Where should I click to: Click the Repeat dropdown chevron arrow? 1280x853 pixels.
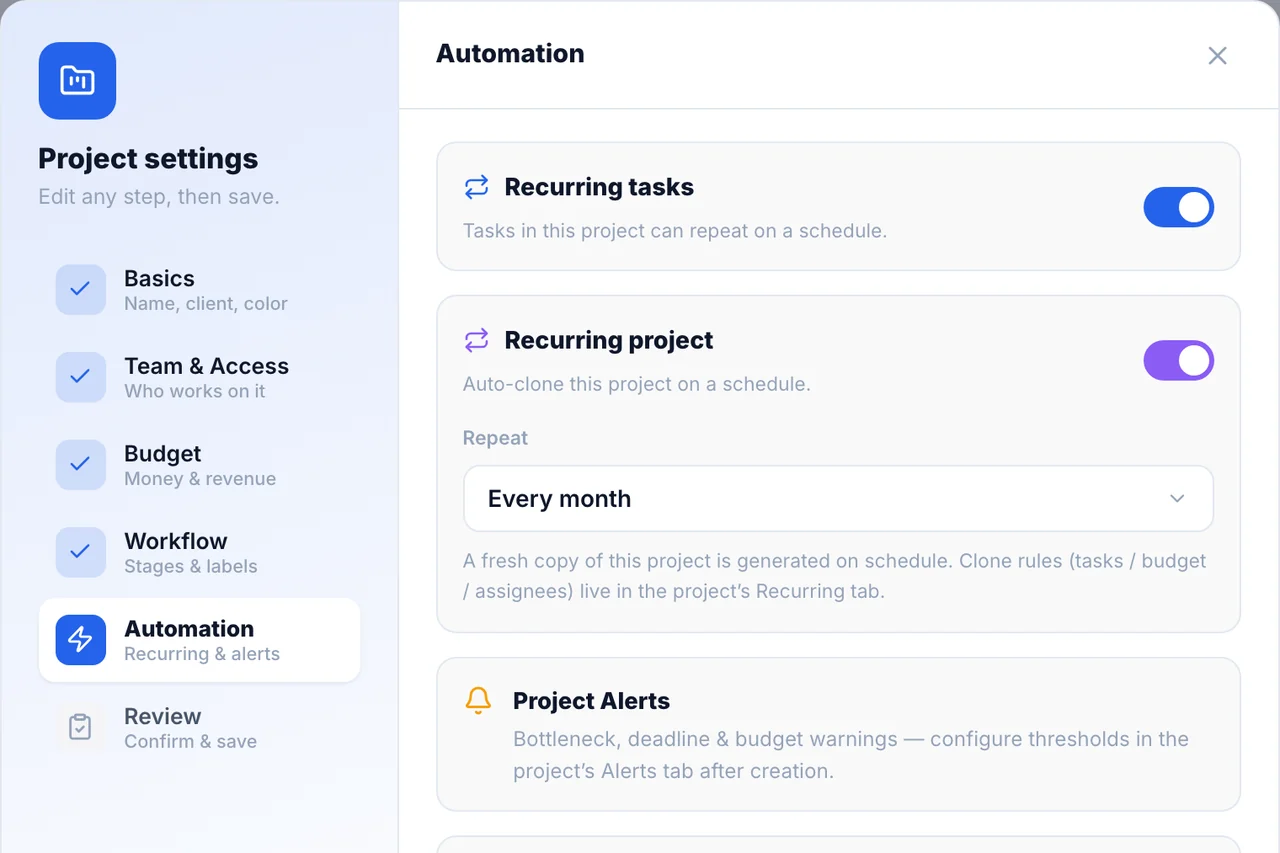1177,498
